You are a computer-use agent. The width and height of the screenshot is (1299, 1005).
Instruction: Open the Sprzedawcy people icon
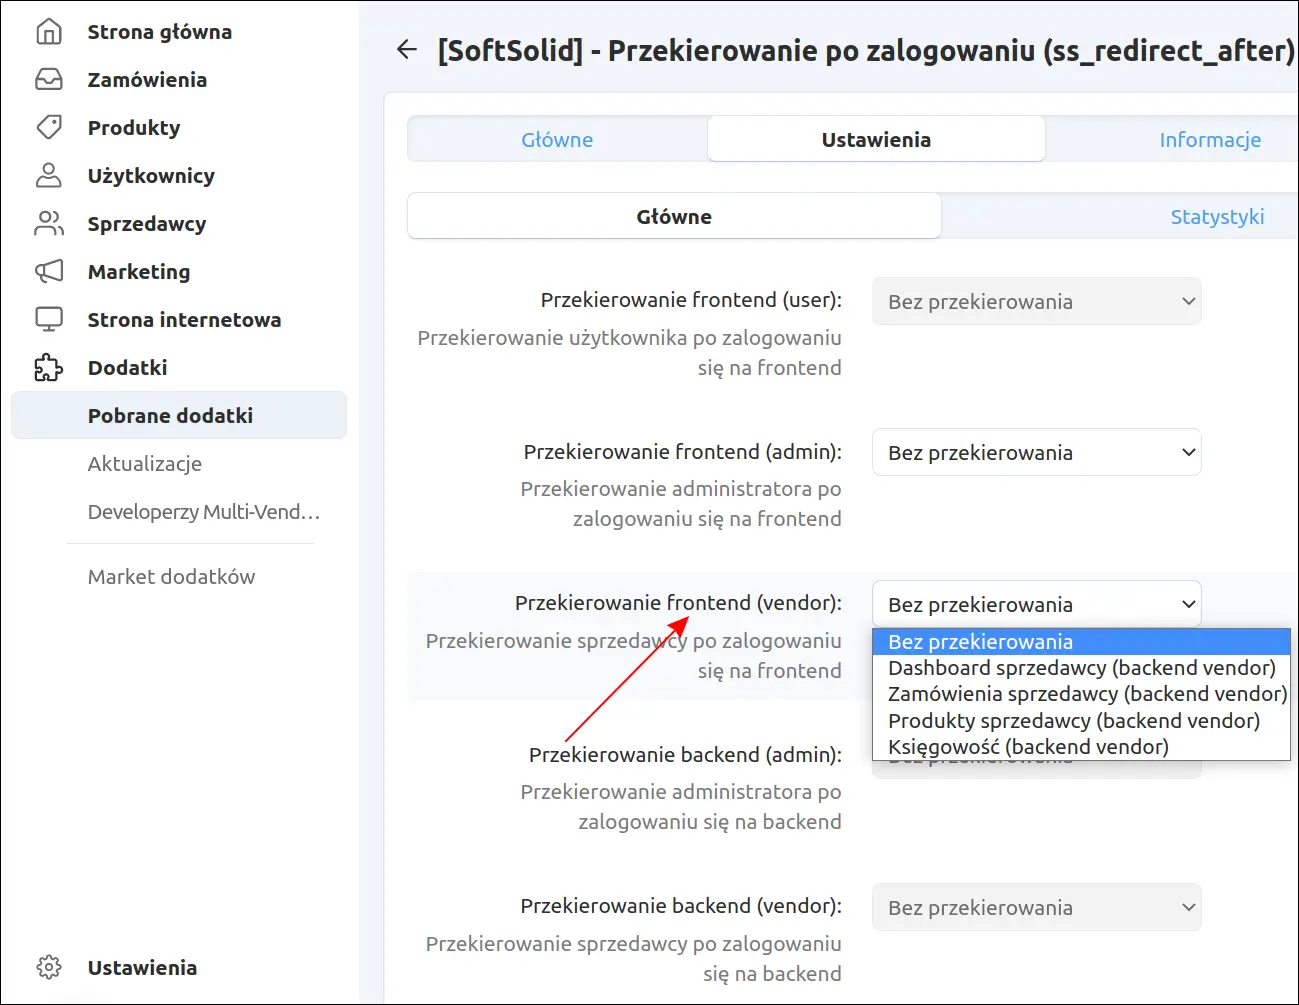click(x=49, y=224)
